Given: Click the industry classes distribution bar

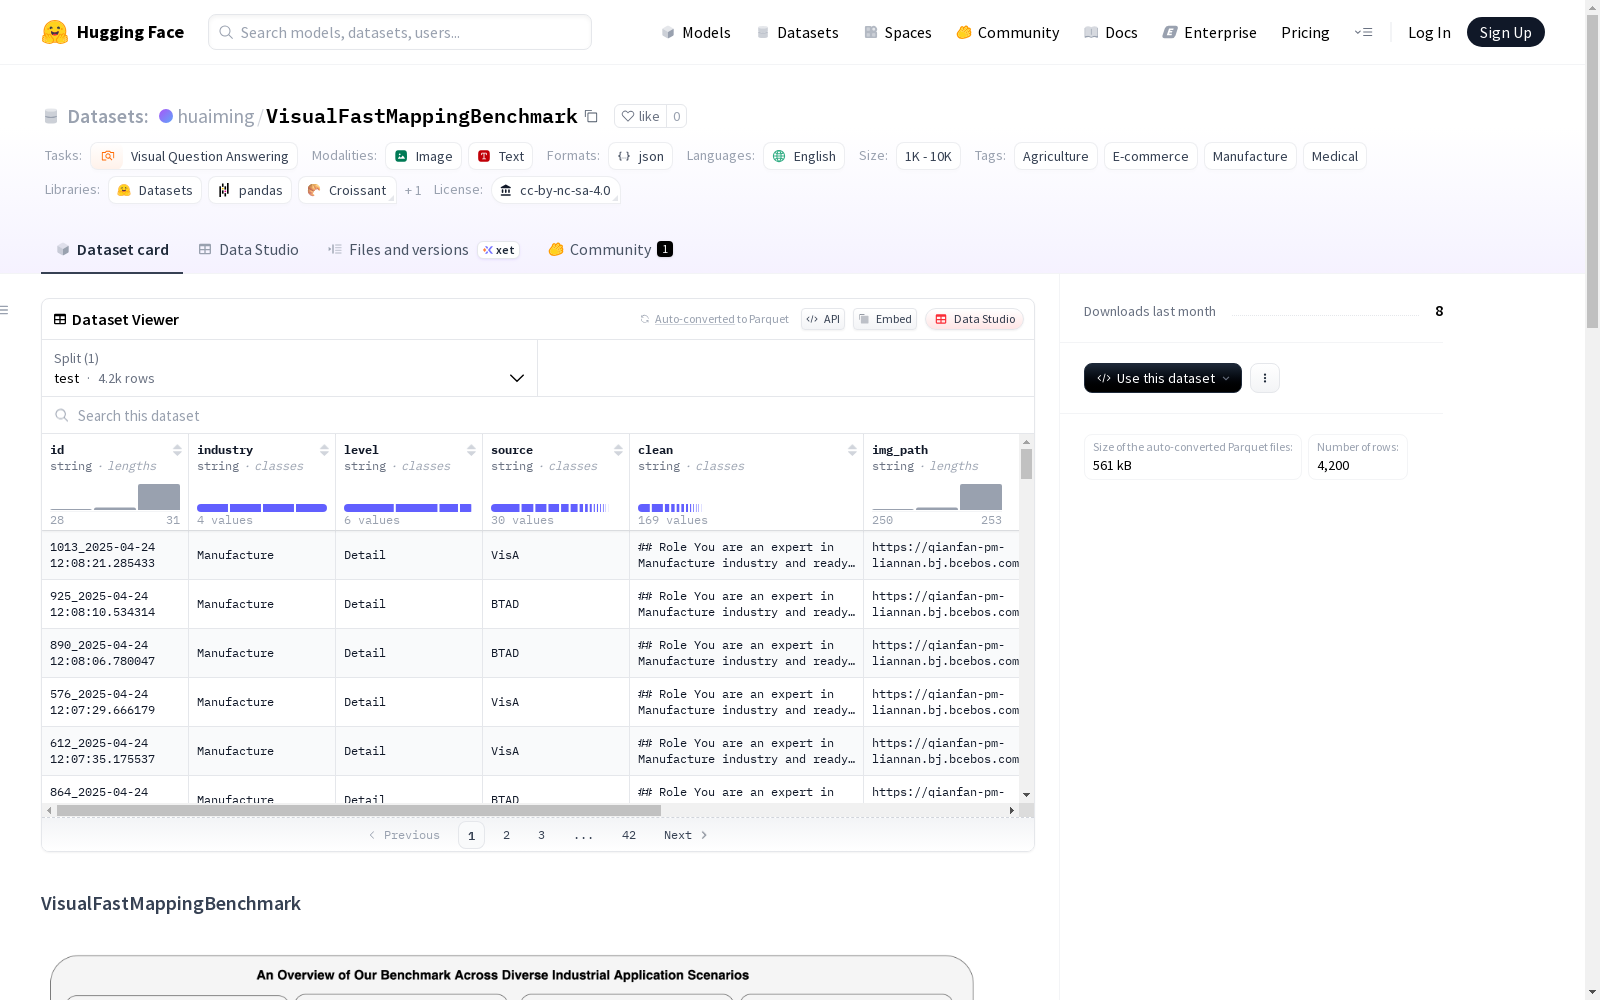Looking at the screenshot, I should pyautogui.click(x=262, y=508).
